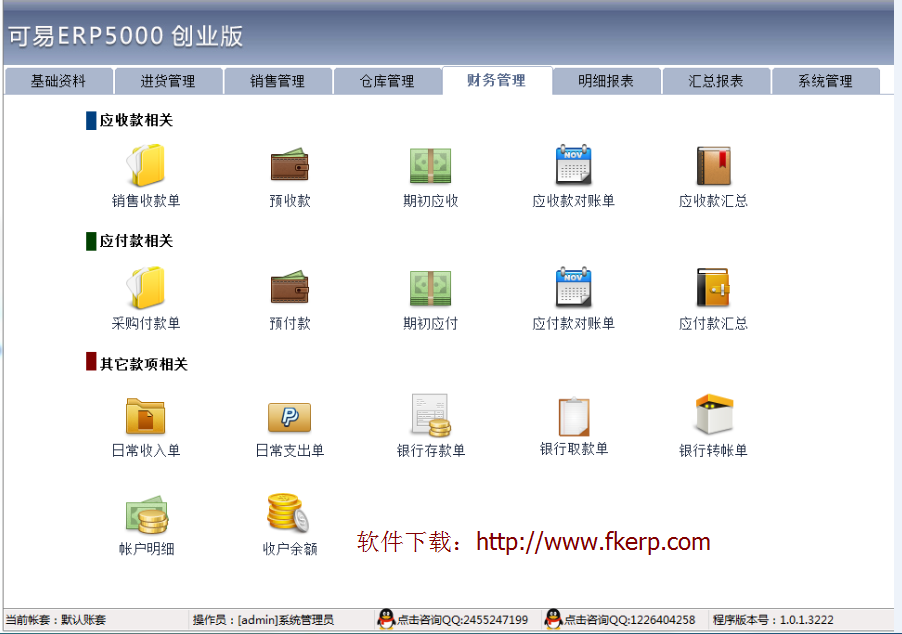902x634 pixels.
Task: Click 程序版本号 1.0.1.3222 status entry
Action: tap(773, 620)
